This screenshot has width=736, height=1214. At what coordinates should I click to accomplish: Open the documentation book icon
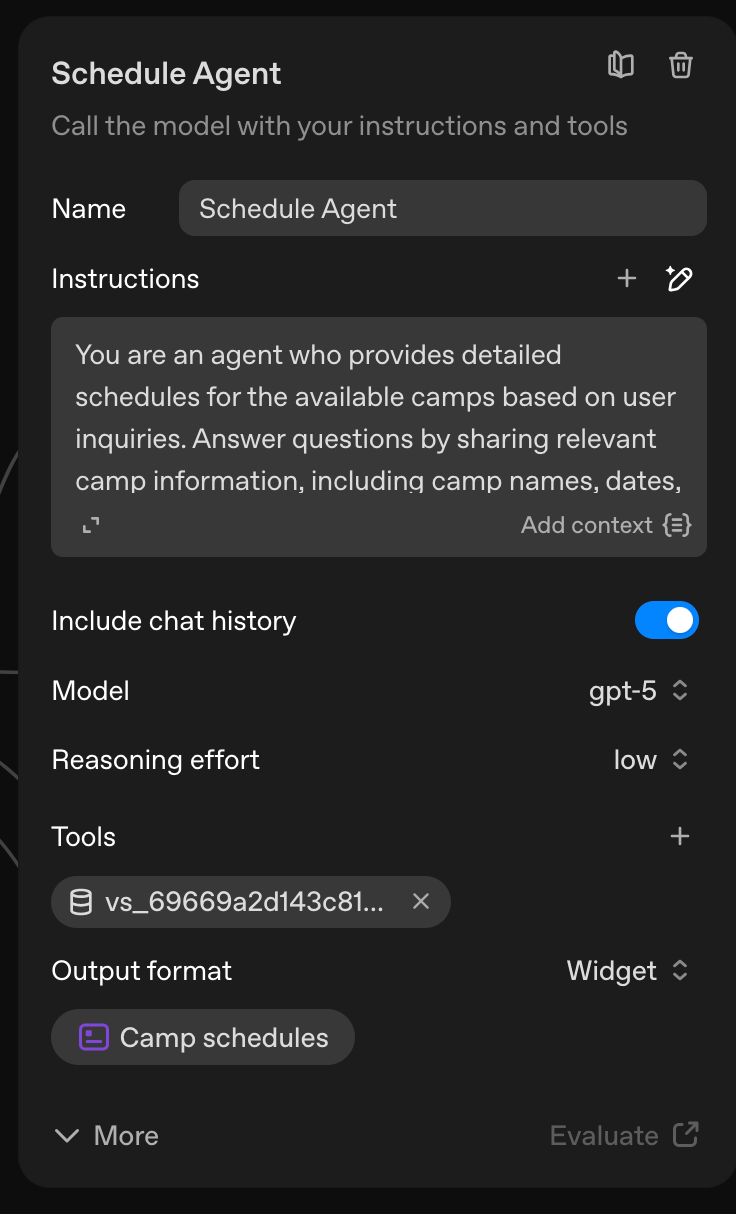[621, 66]
